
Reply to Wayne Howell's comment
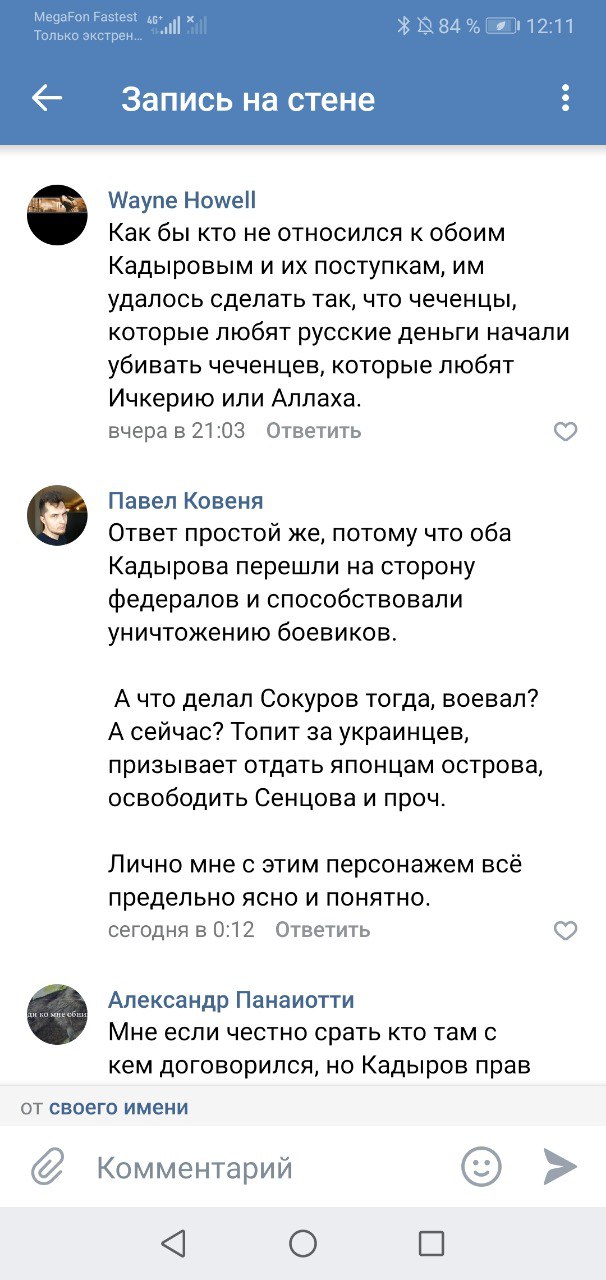(313, 431)
